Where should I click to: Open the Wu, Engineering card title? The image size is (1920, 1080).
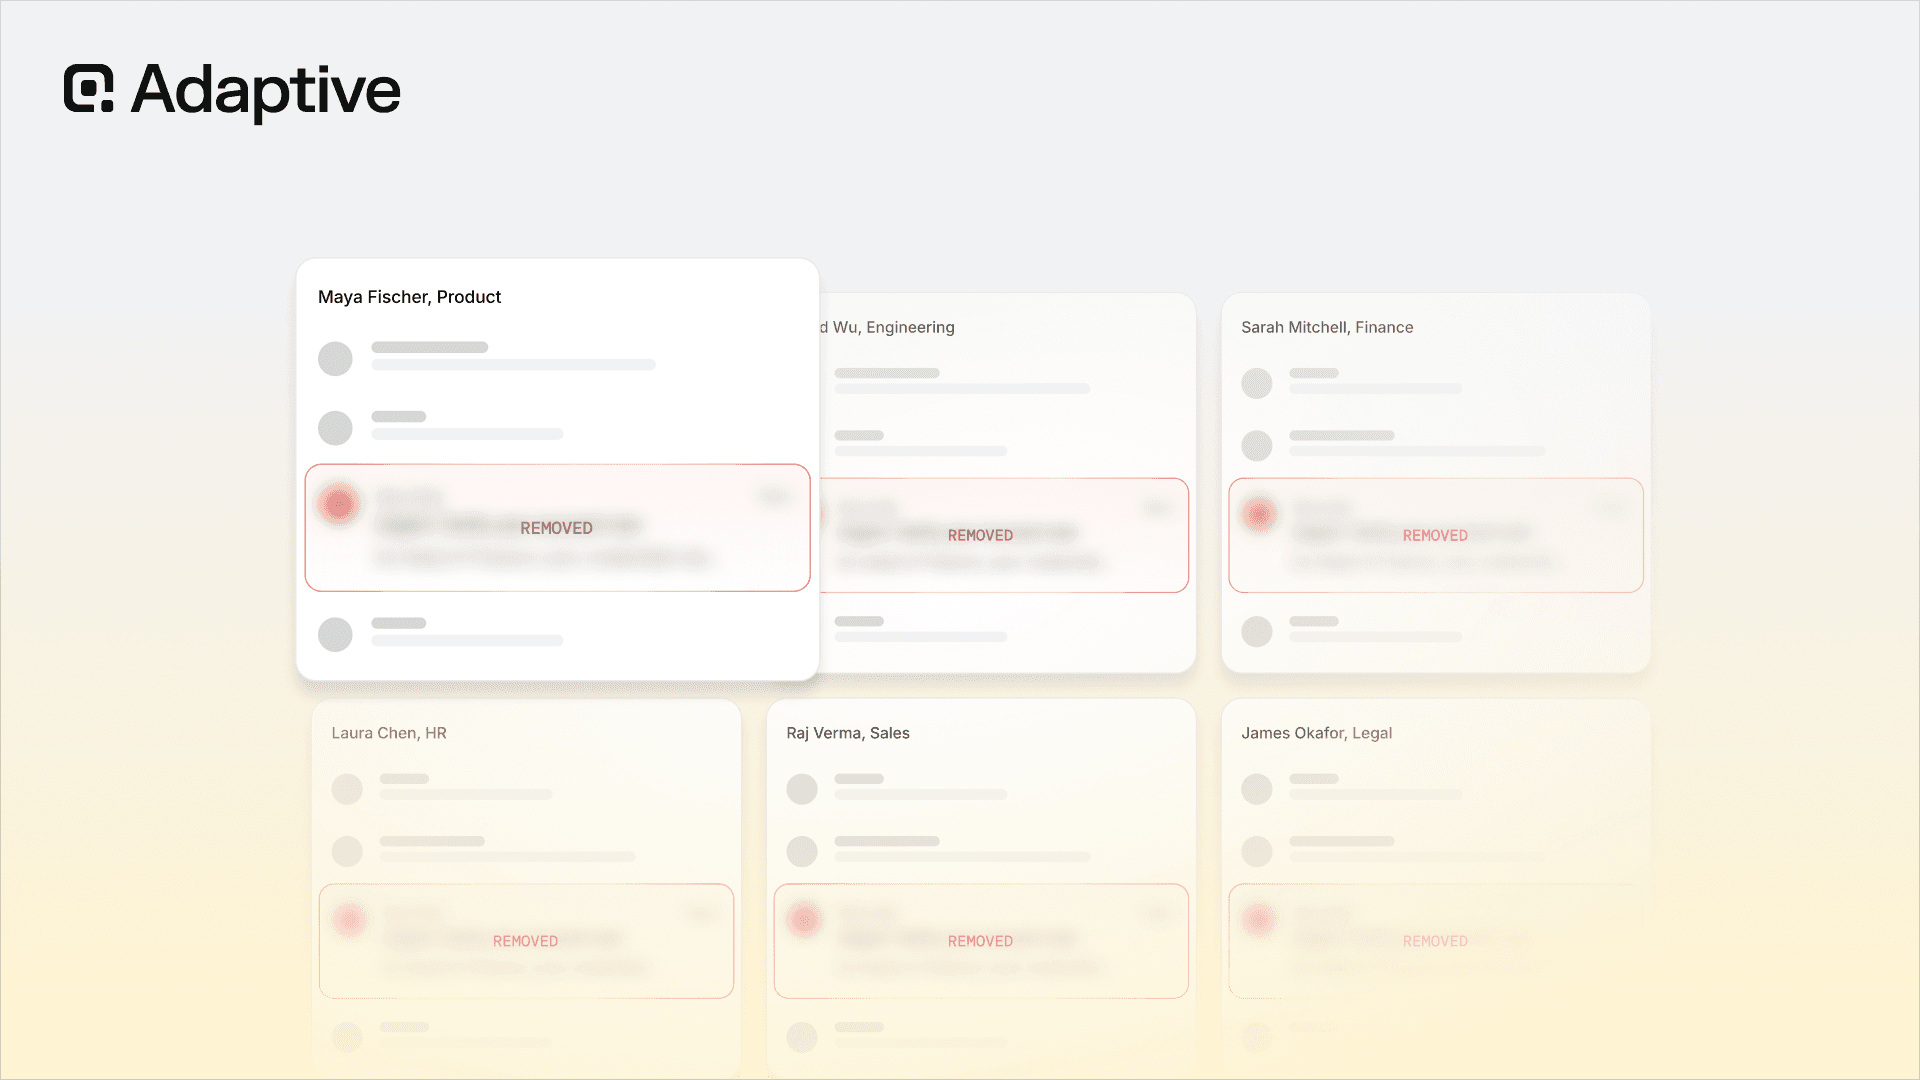[x=887, y=327]
